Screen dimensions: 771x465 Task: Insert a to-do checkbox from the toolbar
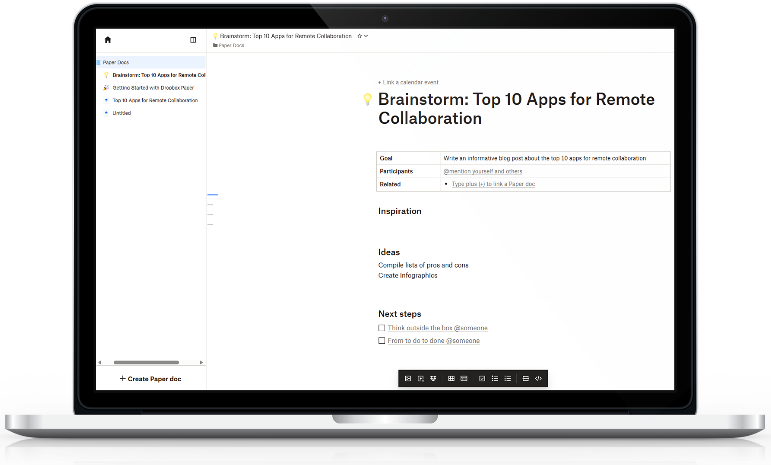coord(482,379)
